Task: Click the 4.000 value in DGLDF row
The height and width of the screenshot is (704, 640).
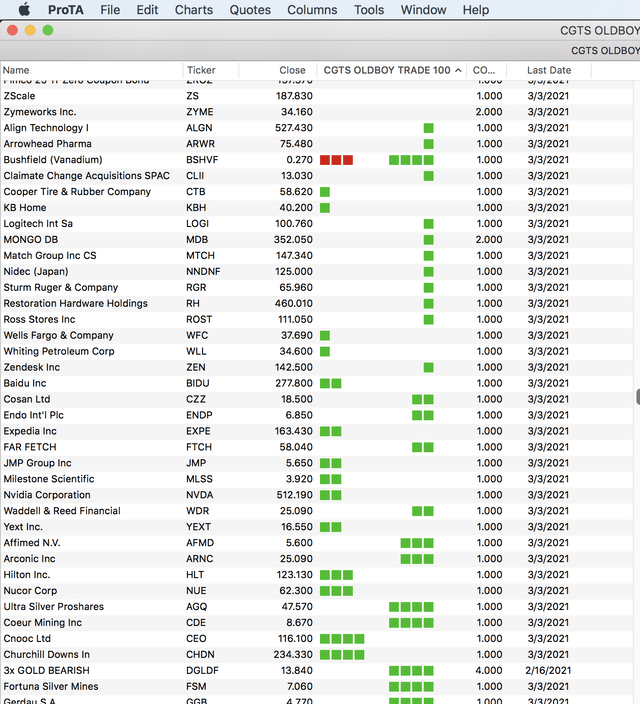Action: point(489,670)
